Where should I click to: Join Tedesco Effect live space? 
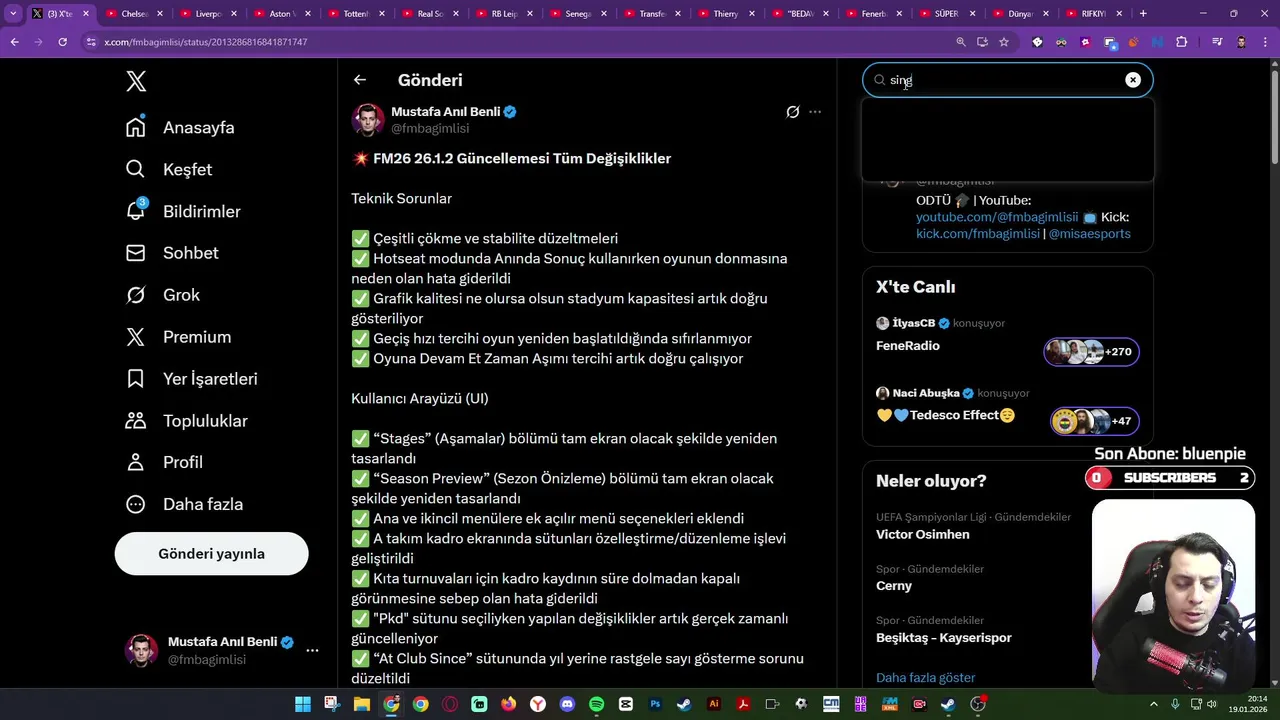(x=946, y=415)
